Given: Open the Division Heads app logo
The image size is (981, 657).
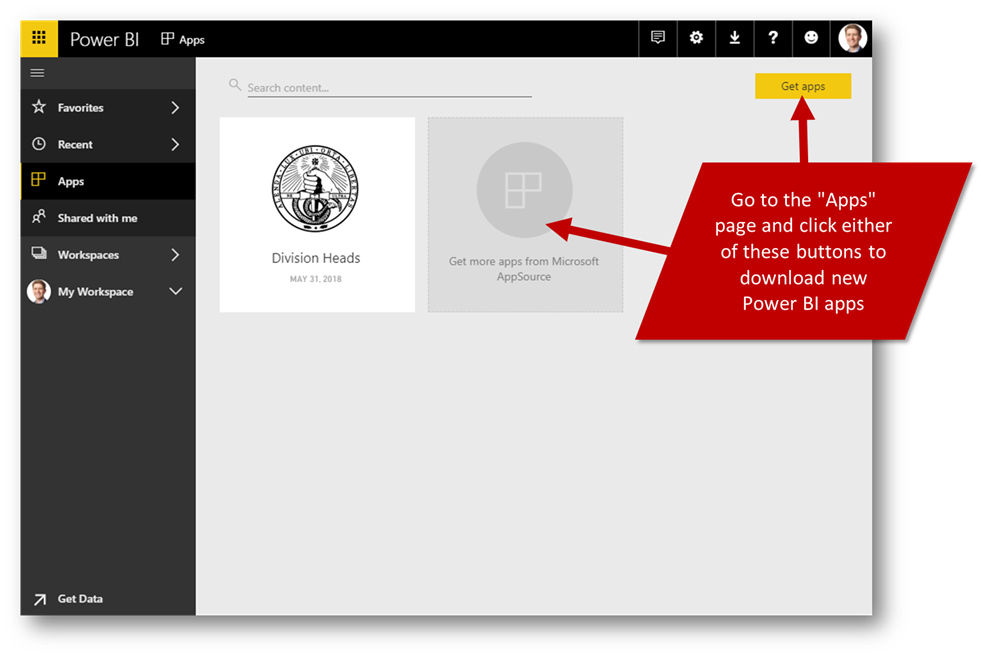Looking at the screenshot, I should 315,189.
